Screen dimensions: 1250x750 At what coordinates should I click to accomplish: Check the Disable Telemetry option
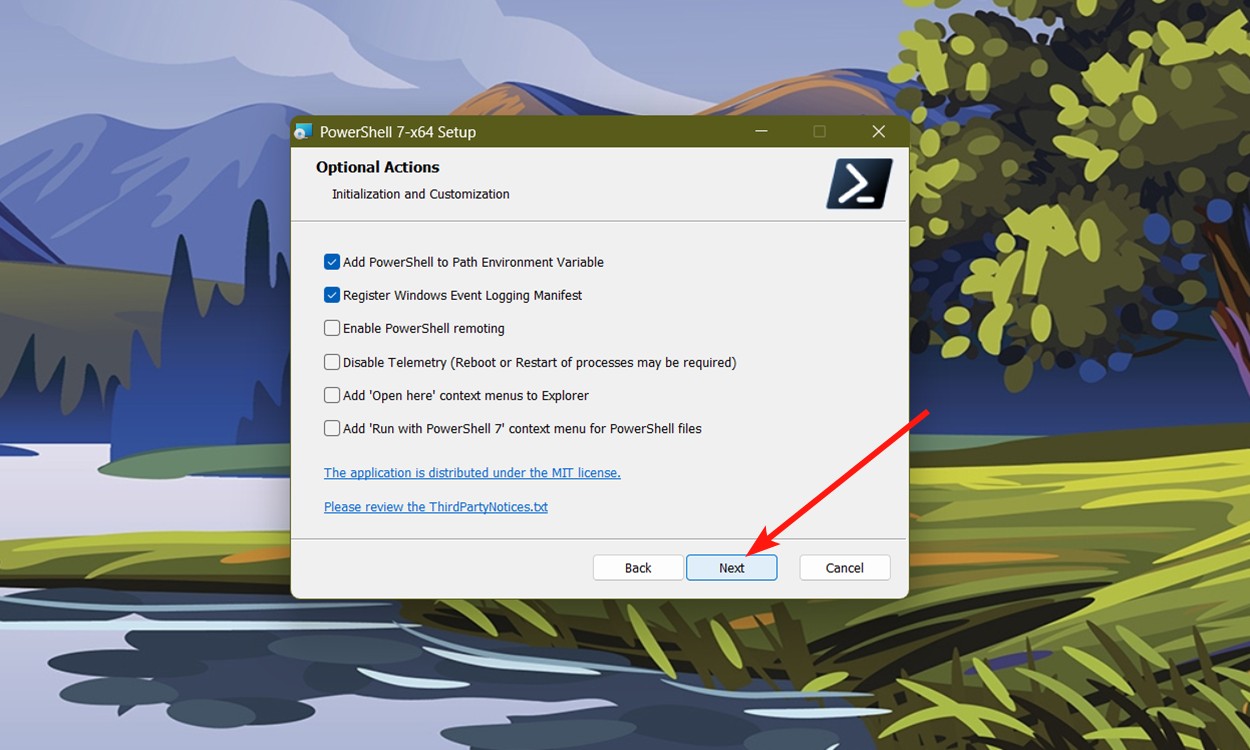[x=332, y=361]
